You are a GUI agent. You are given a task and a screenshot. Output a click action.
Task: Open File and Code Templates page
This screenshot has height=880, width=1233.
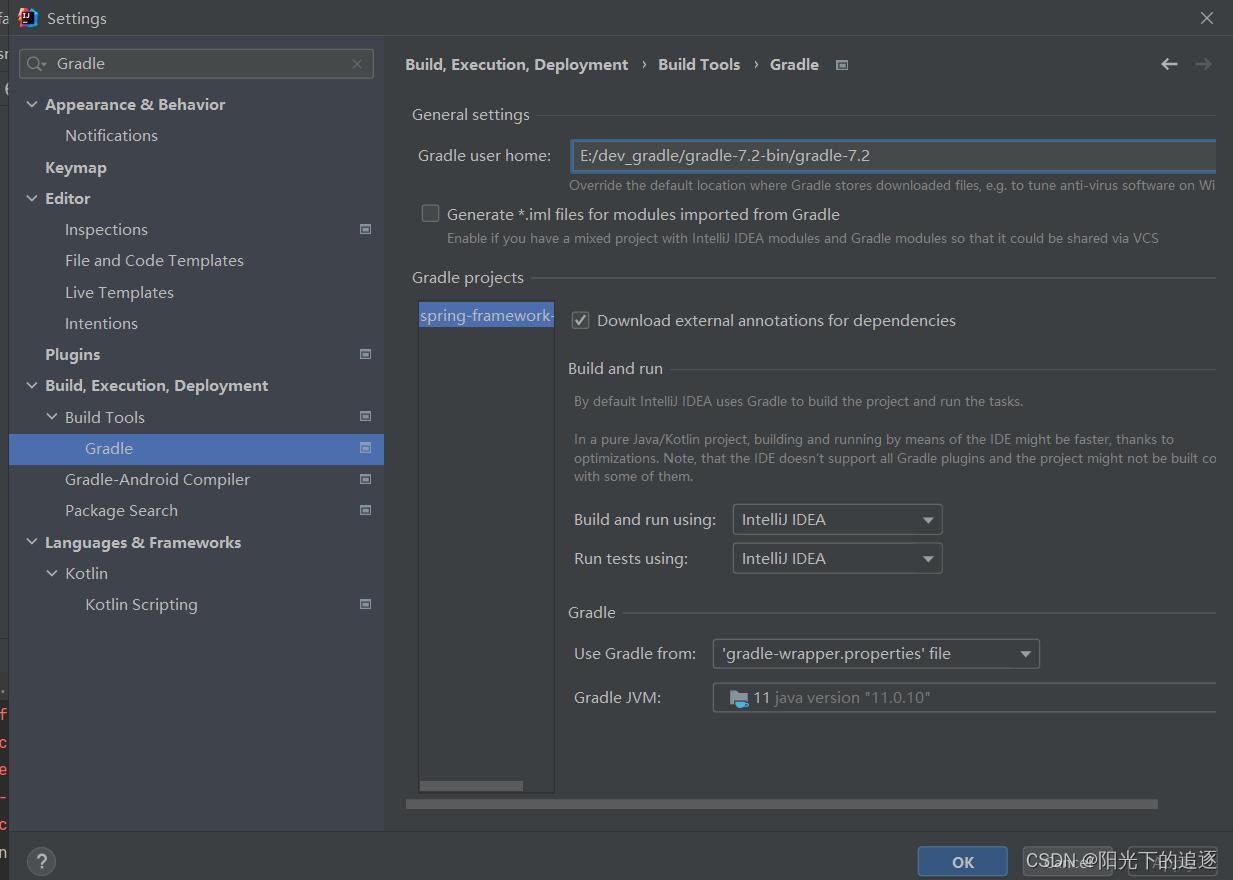(154, 260)
